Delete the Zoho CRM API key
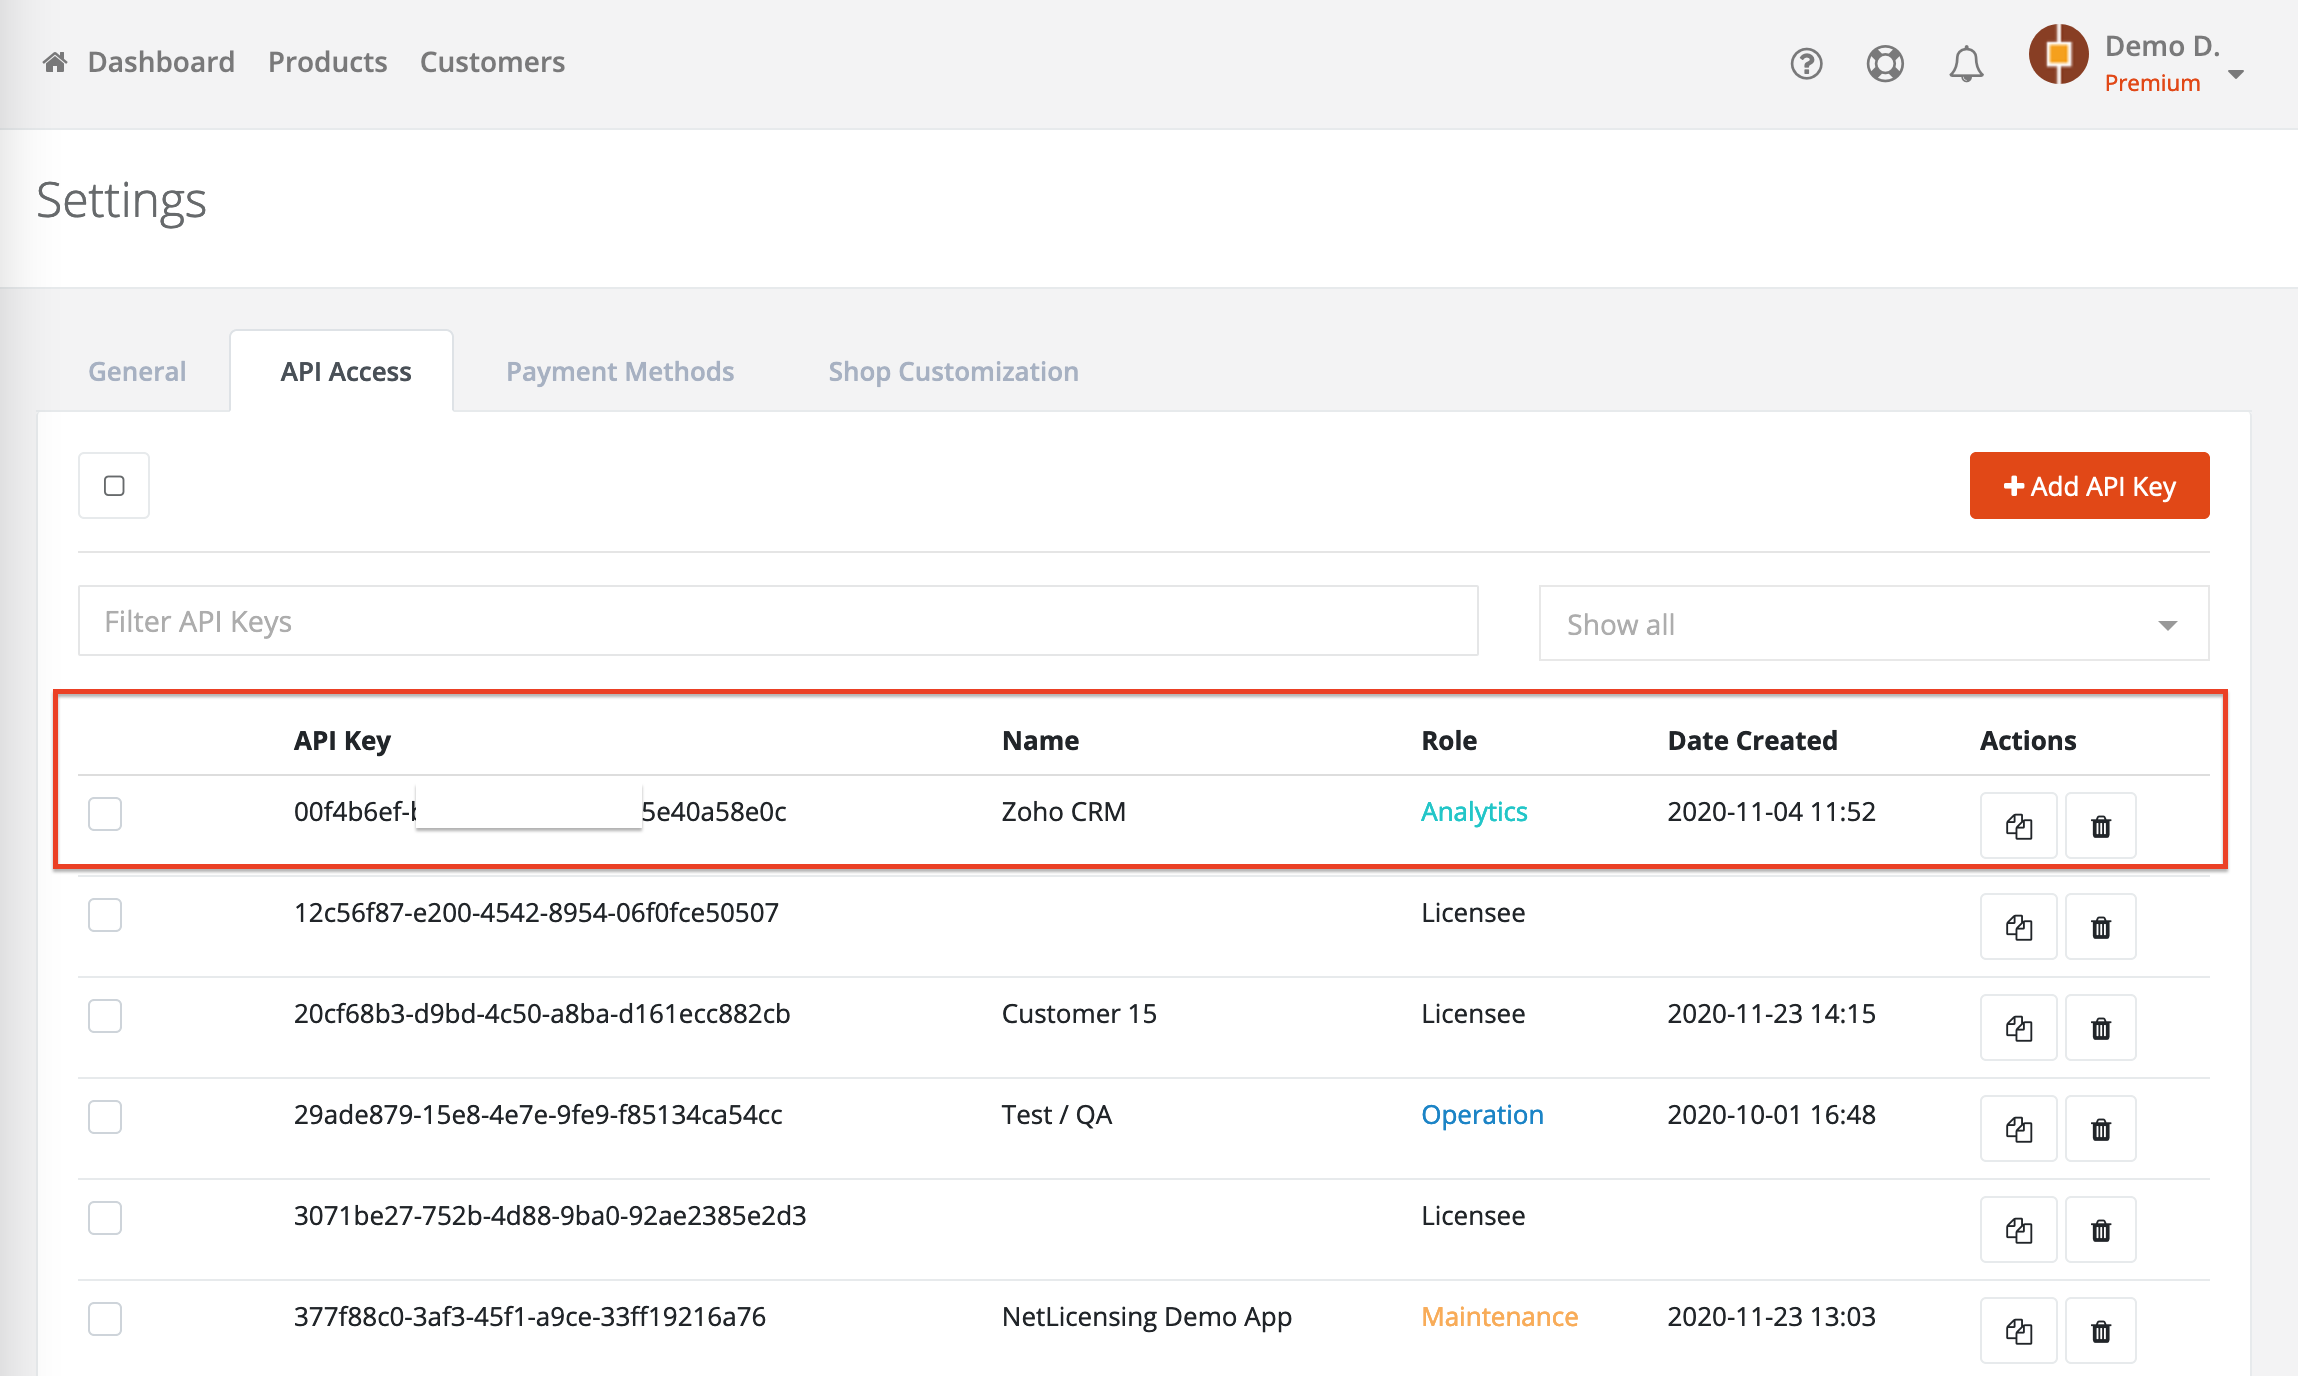 (x=2101, y=826)
